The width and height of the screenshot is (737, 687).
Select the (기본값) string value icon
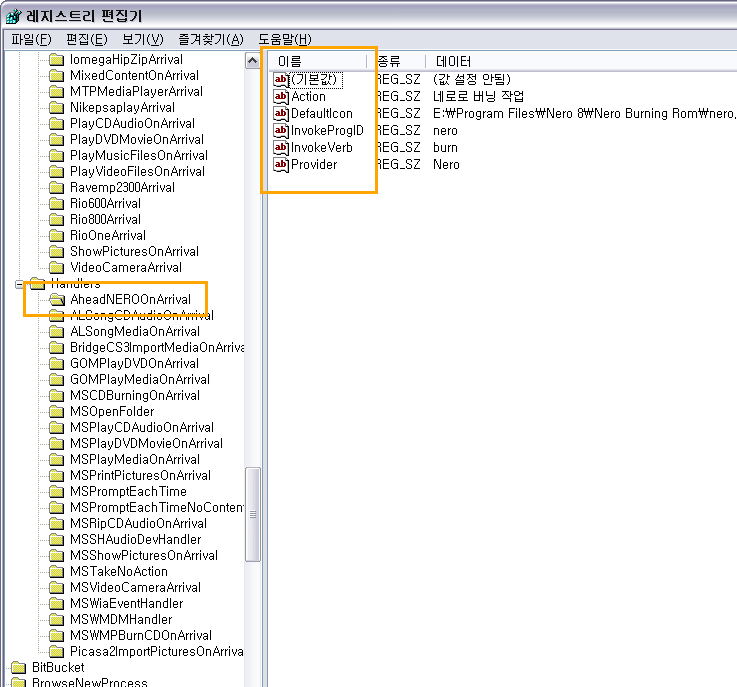tap(281, 79)
